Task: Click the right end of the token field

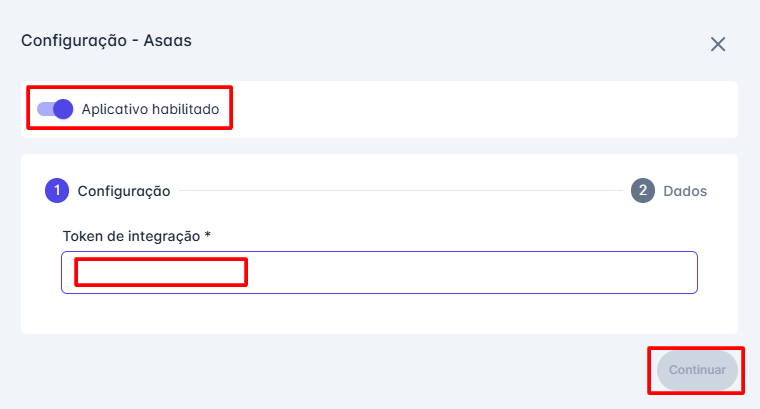Action: (680, 272)
